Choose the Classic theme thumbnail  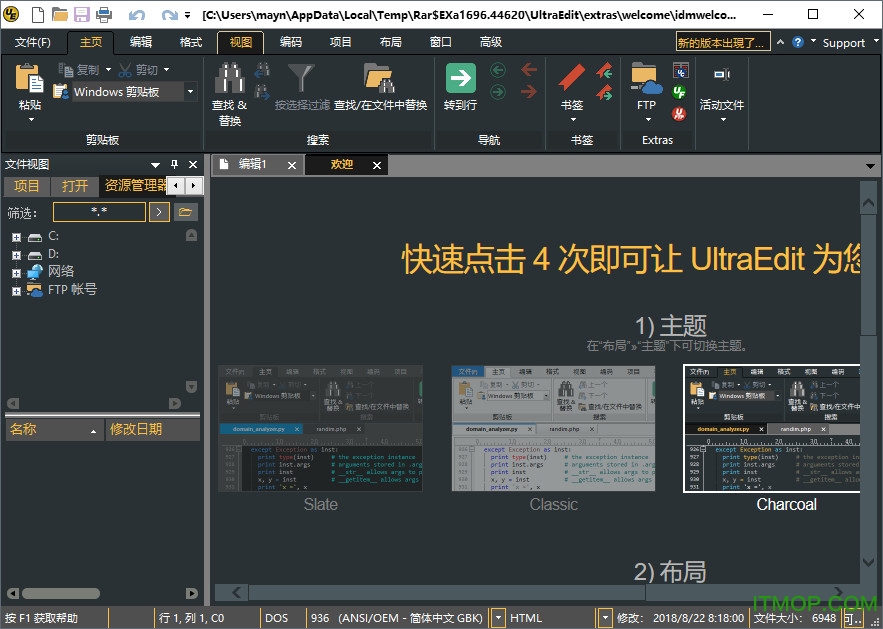(x=553, y=429)
